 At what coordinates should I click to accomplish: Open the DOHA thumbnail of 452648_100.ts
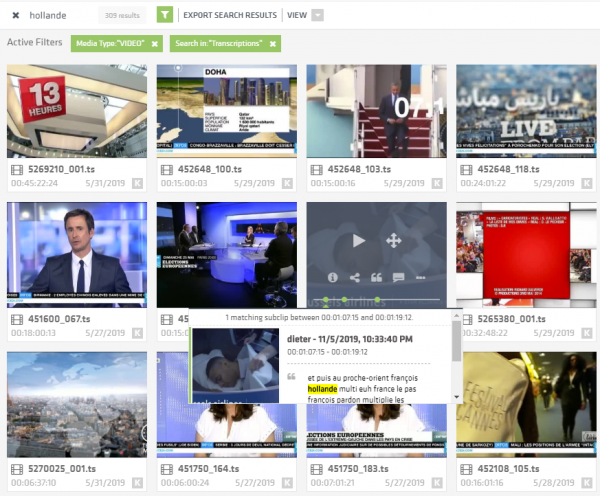coord(227,111)
